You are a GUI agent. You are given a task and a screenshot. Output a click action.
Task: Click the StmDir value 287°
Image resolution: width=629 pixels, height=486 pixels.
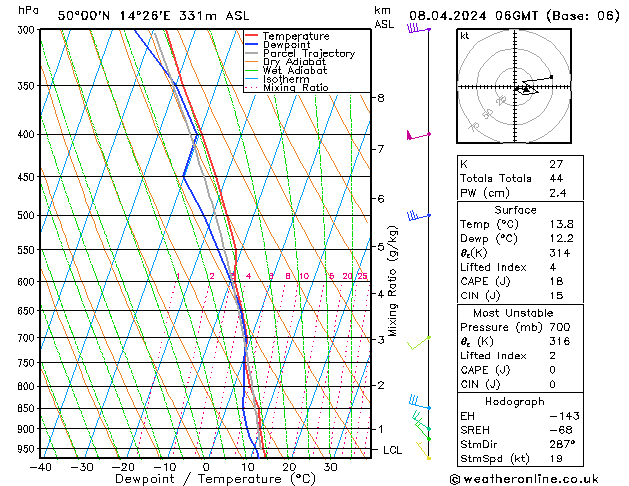(x=562, y=444)
